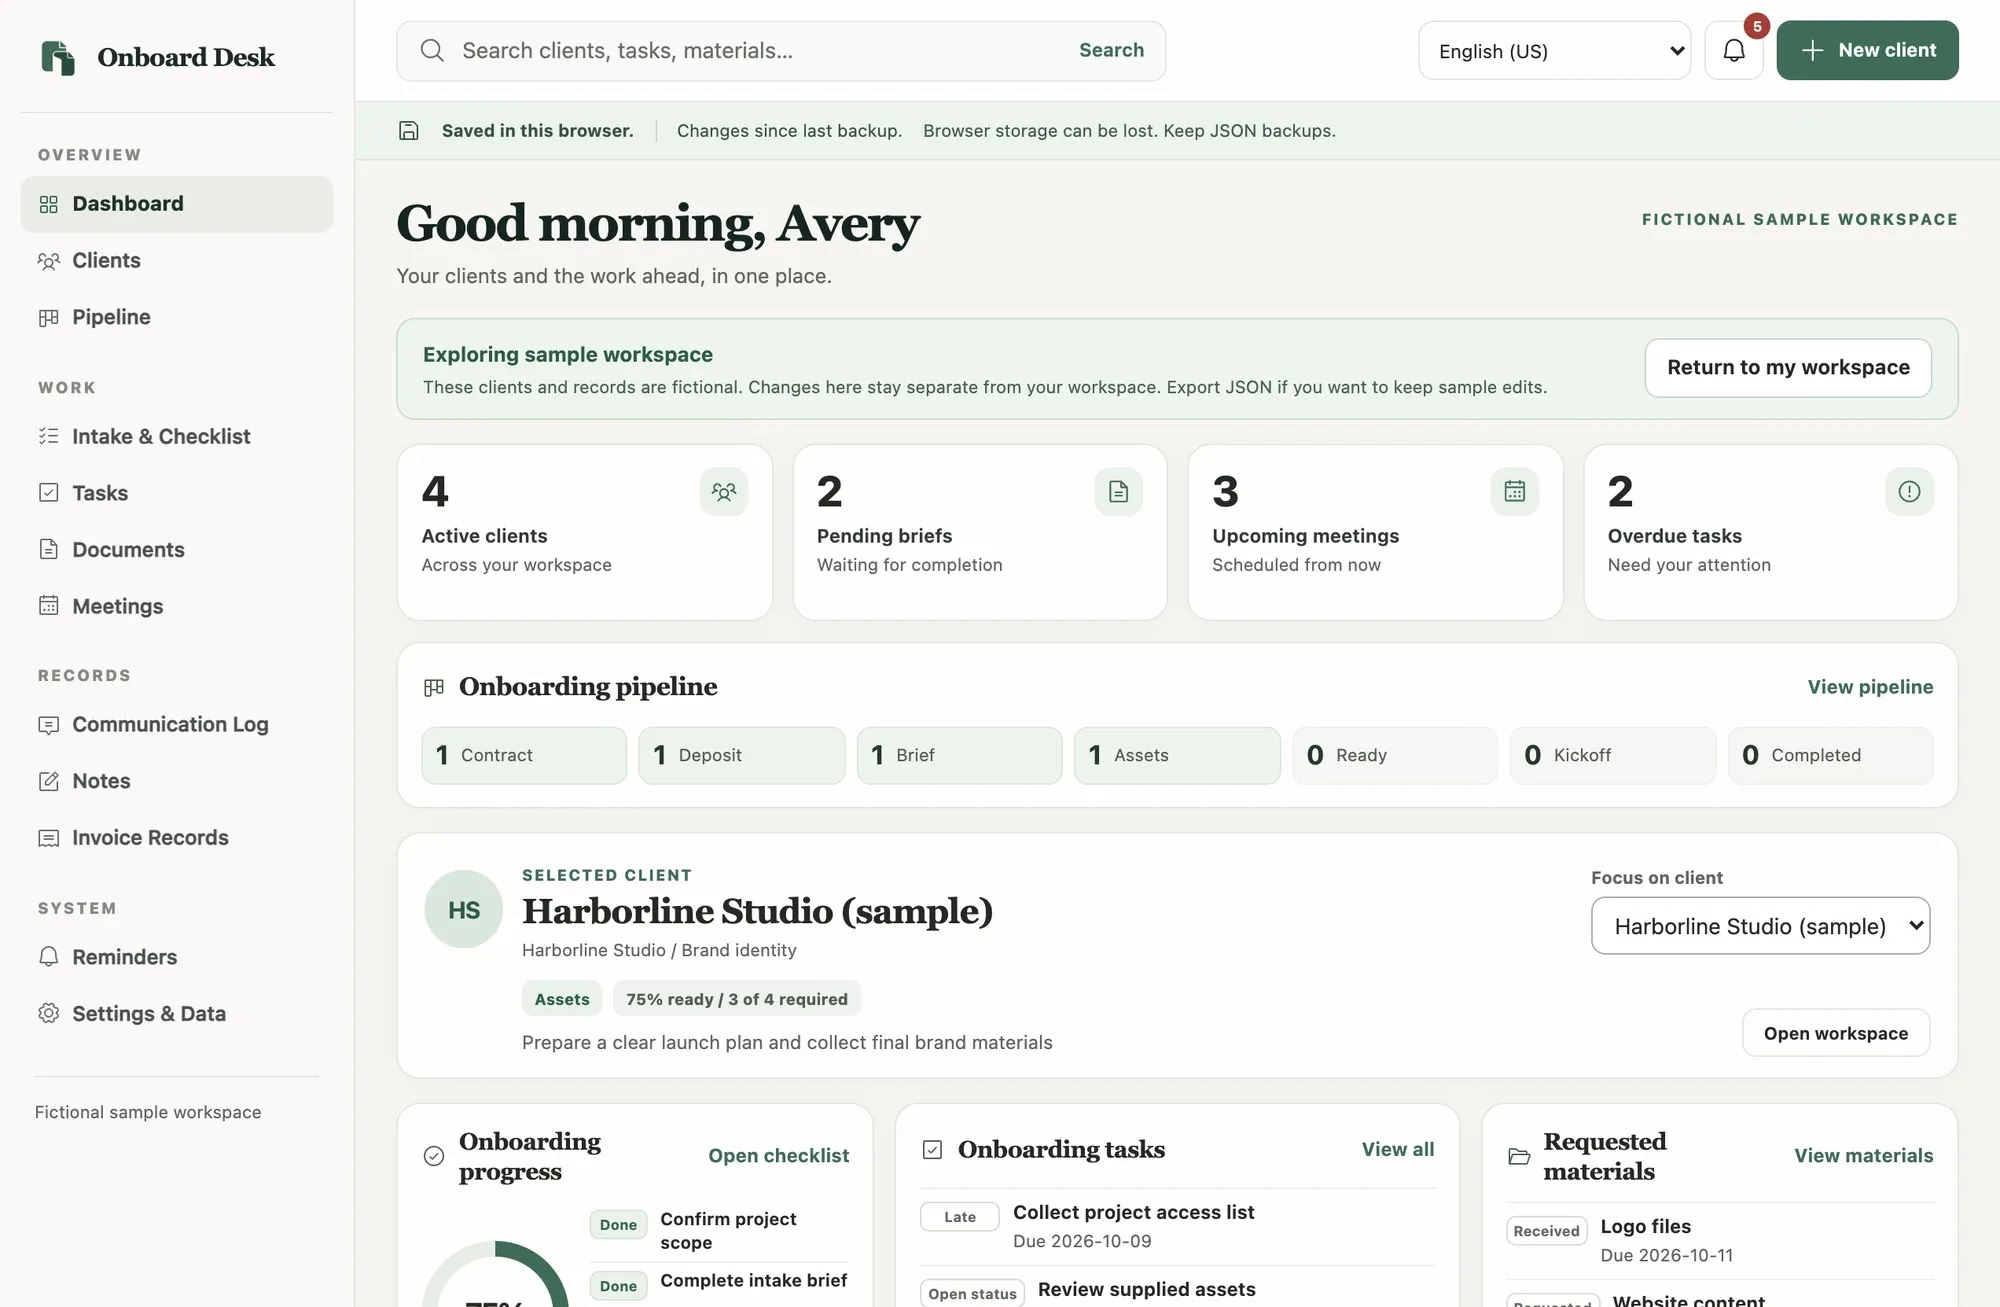
Task: Click 'Collect project access list' task
Action: click(x=1178, y=1226)
